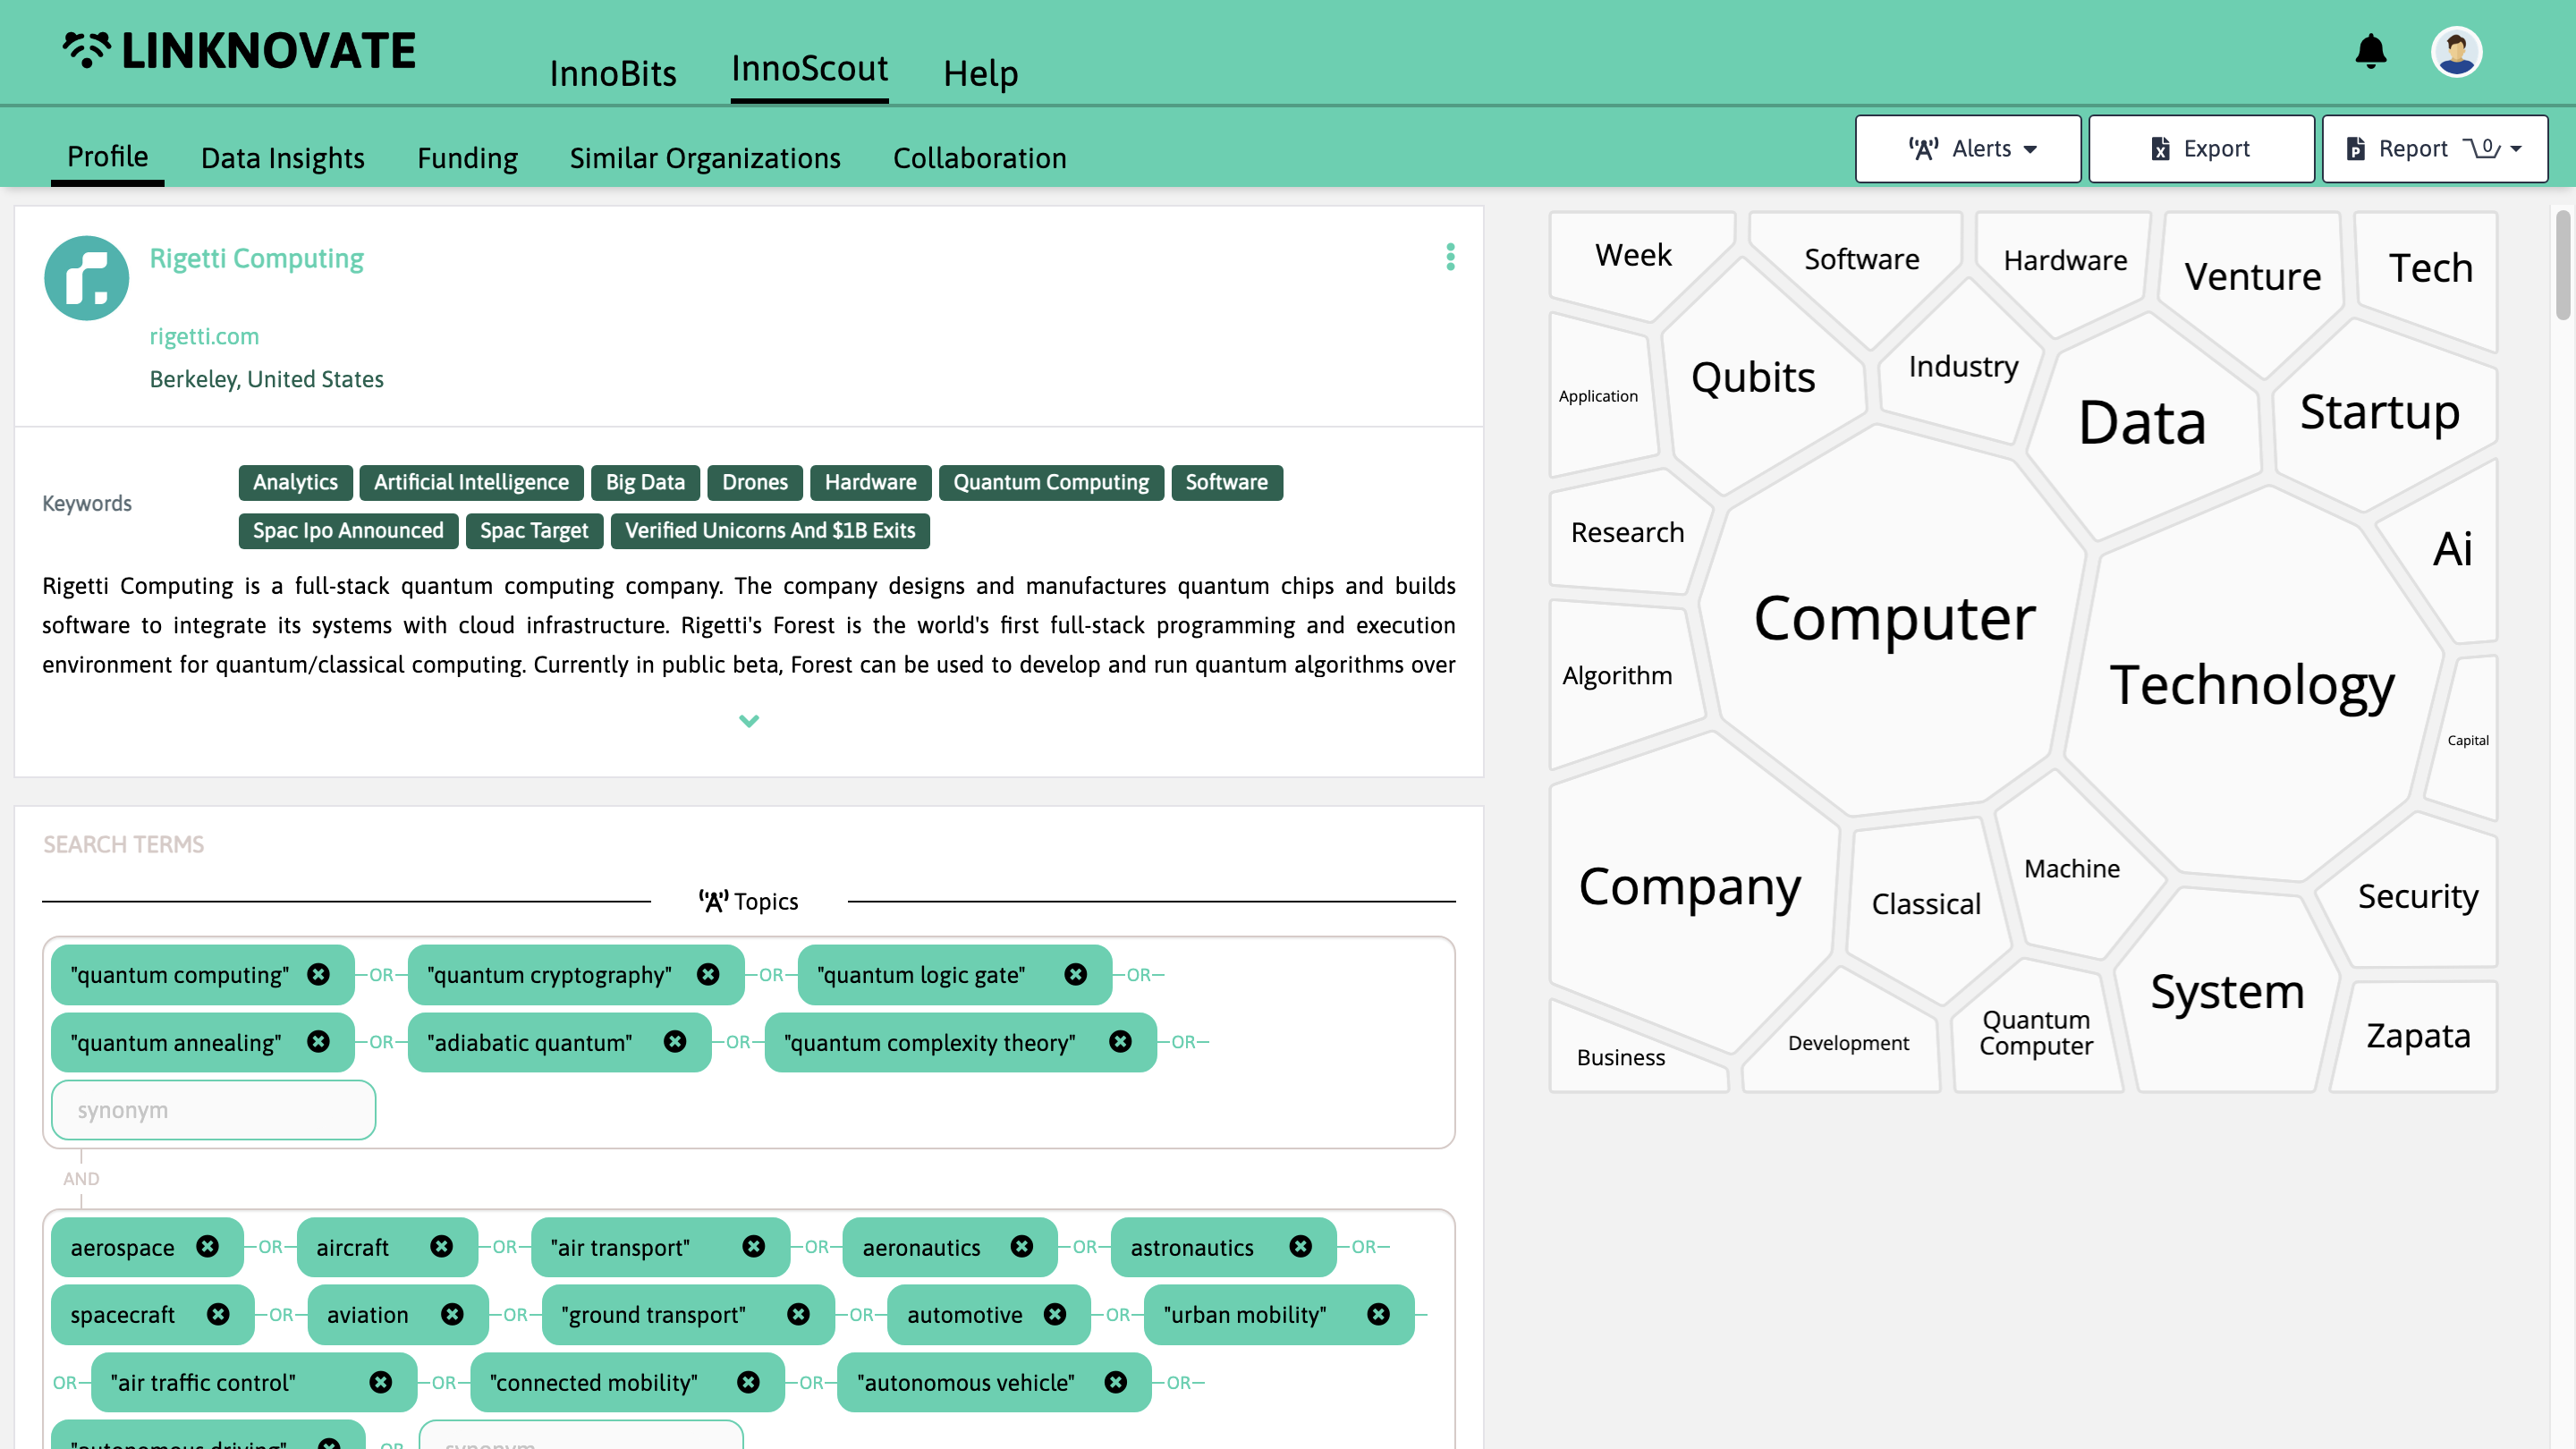Remove aerospace search term
Viewport: 2576px width, 1449px height.
[x=207, y=1246]
